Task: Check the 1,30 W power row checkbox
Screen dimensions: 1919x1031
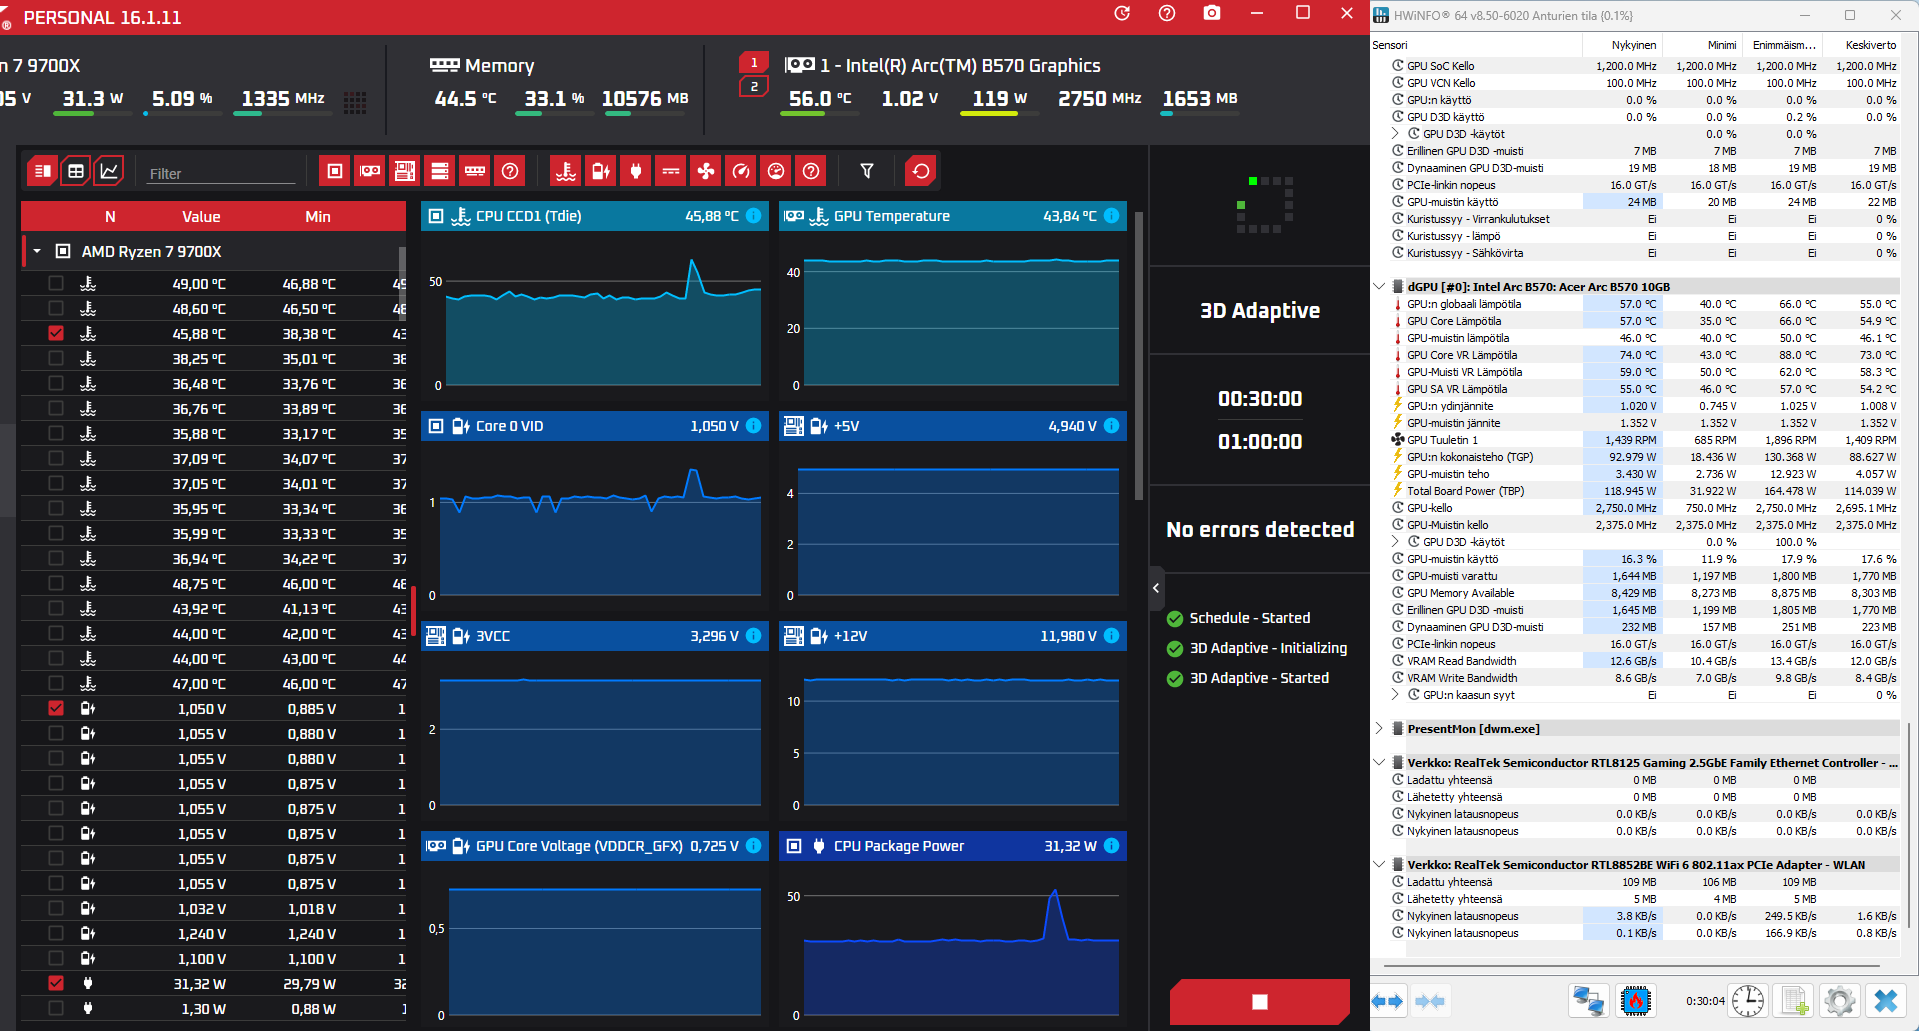Action: coord(56,1009)
